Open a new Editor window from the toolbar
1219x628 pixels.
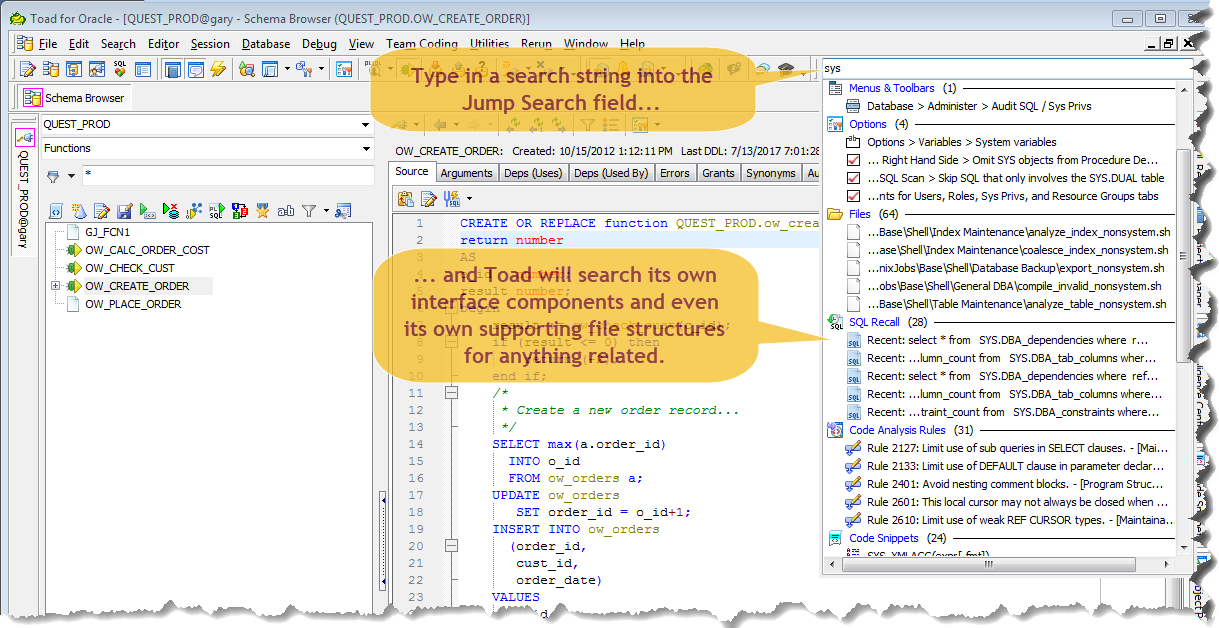(28, 69)
